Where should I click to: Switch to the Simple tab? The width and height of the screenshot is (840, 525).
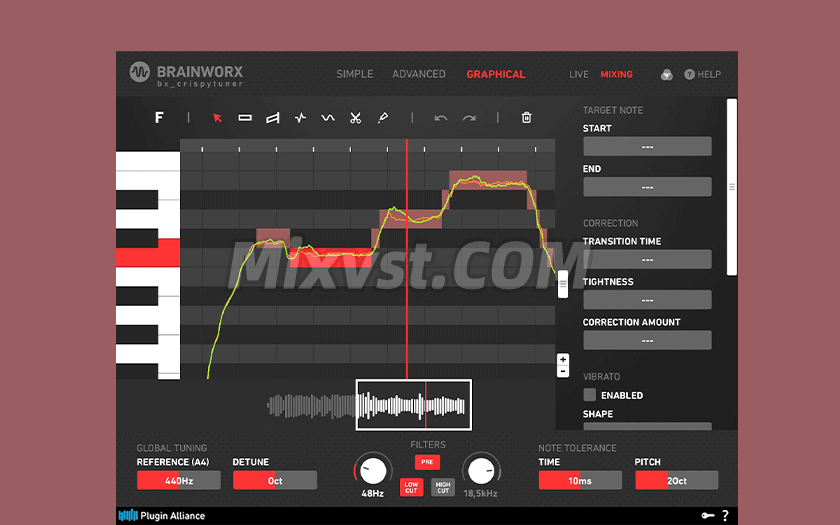point(354,74)
